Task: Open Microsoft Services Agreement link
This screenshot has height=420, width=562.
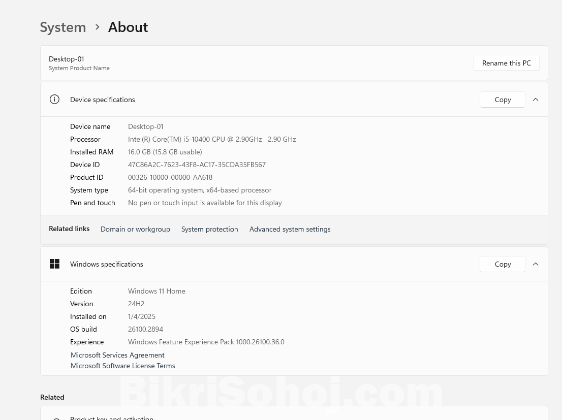Action: [118, 355]
